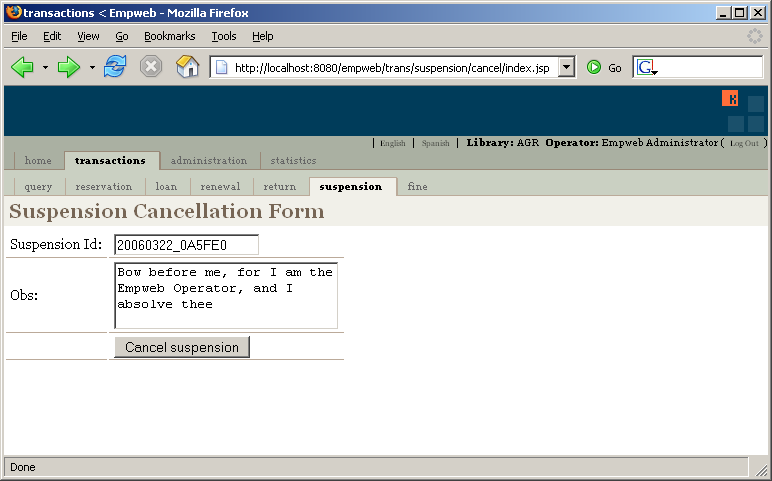Go to the reservation sub-tab
Image resolution: width=772 pixels, height=481 pixels.
[103, 187]
